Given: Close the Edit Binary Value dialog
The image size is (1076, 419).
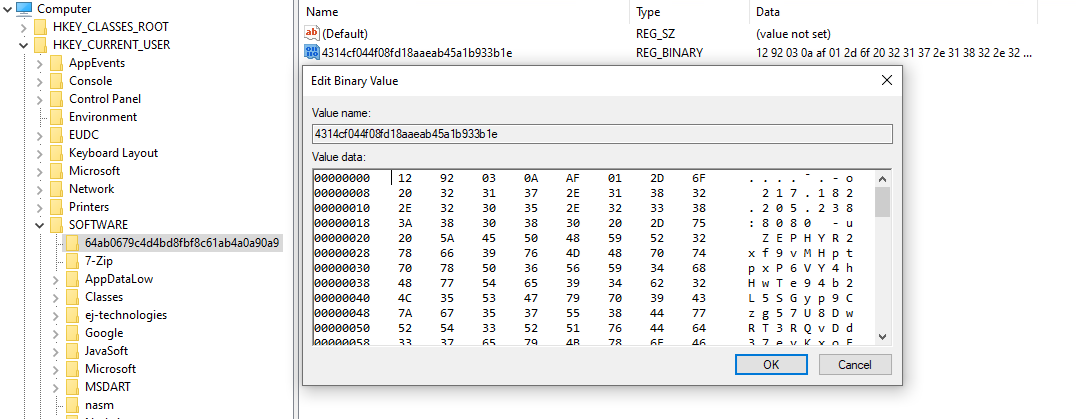Looking at the screenshot, I should point(886,80).
